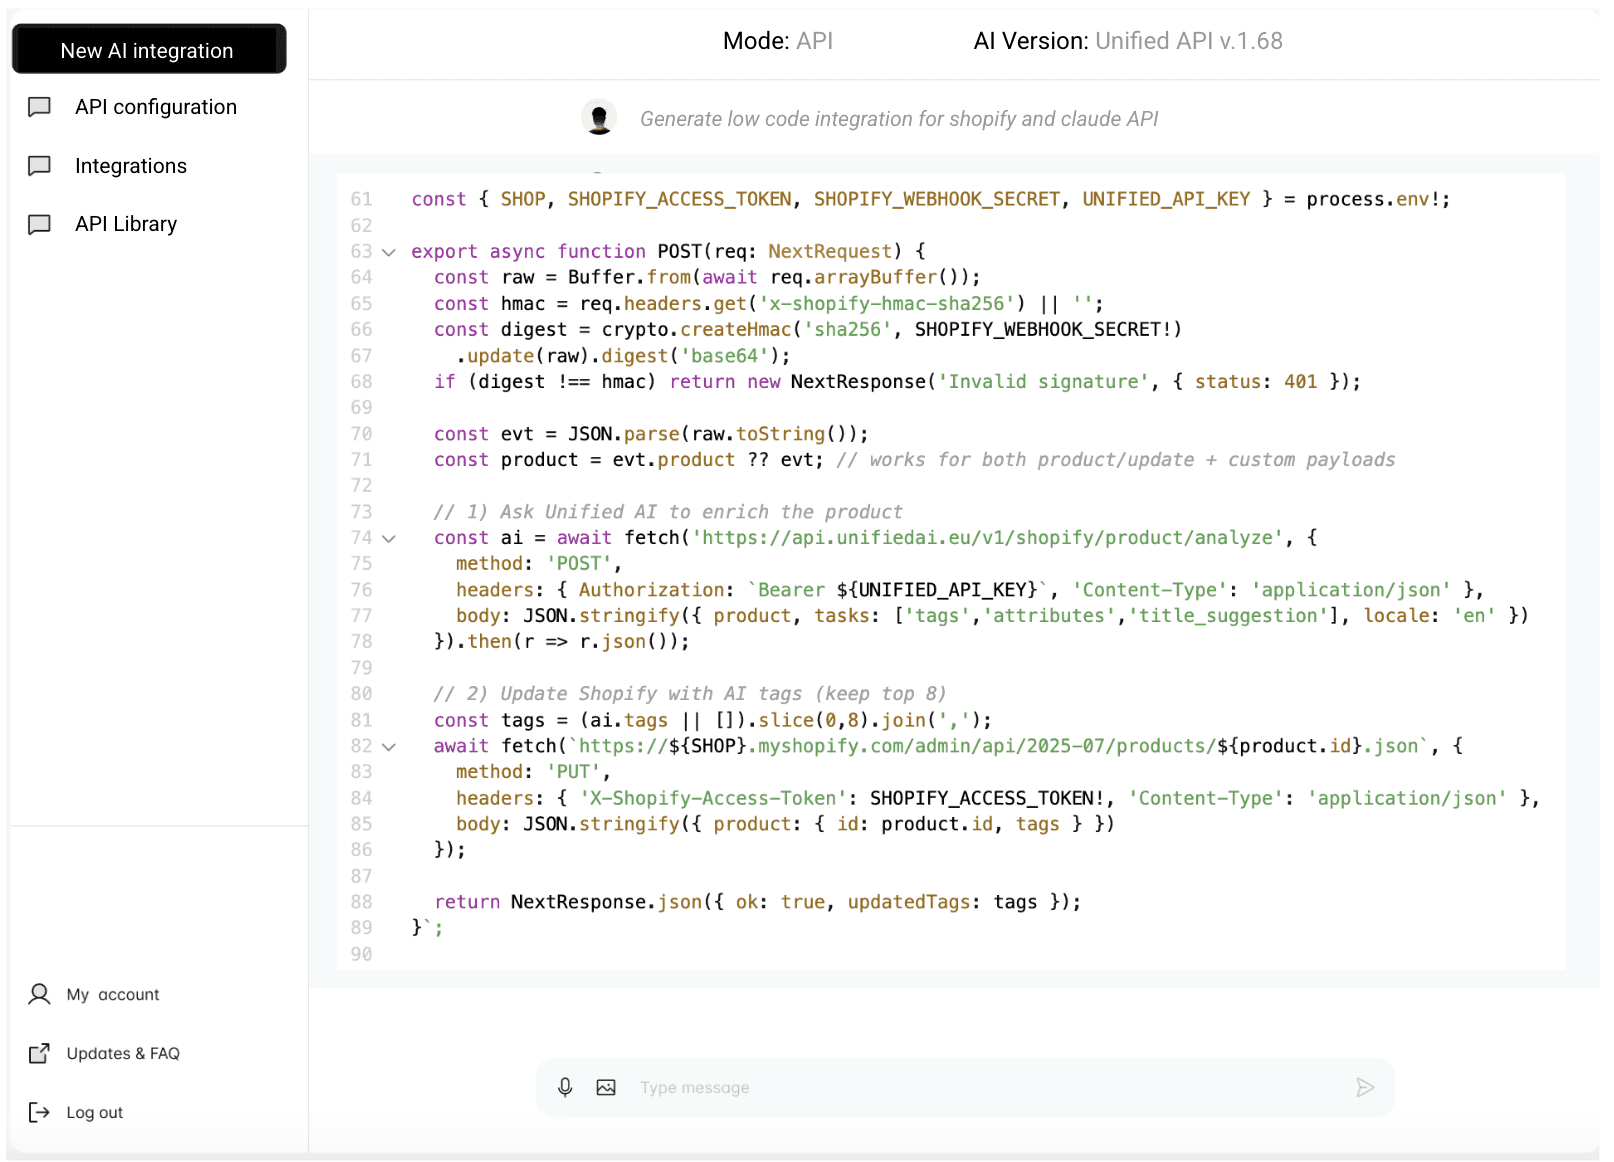
Task: Click 'title_suggestion' in the tasks array
Action: click(x=1228, y=616)
